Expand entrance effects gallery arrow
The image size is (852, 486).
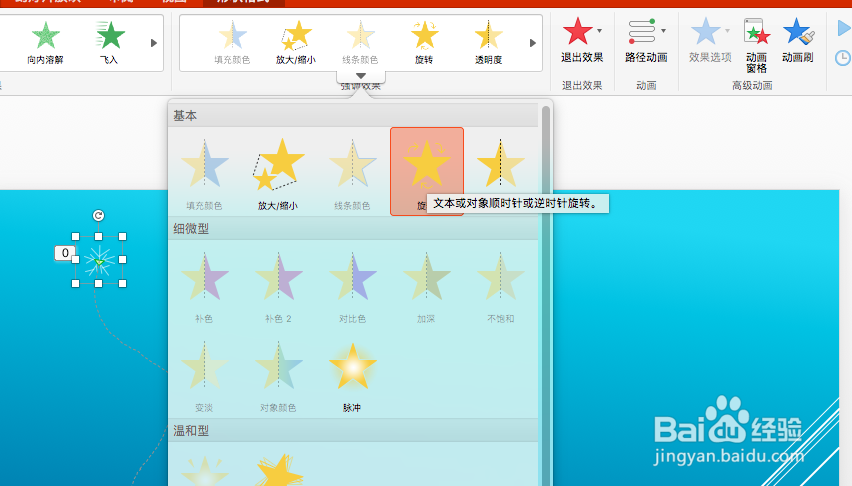(154, 43)
